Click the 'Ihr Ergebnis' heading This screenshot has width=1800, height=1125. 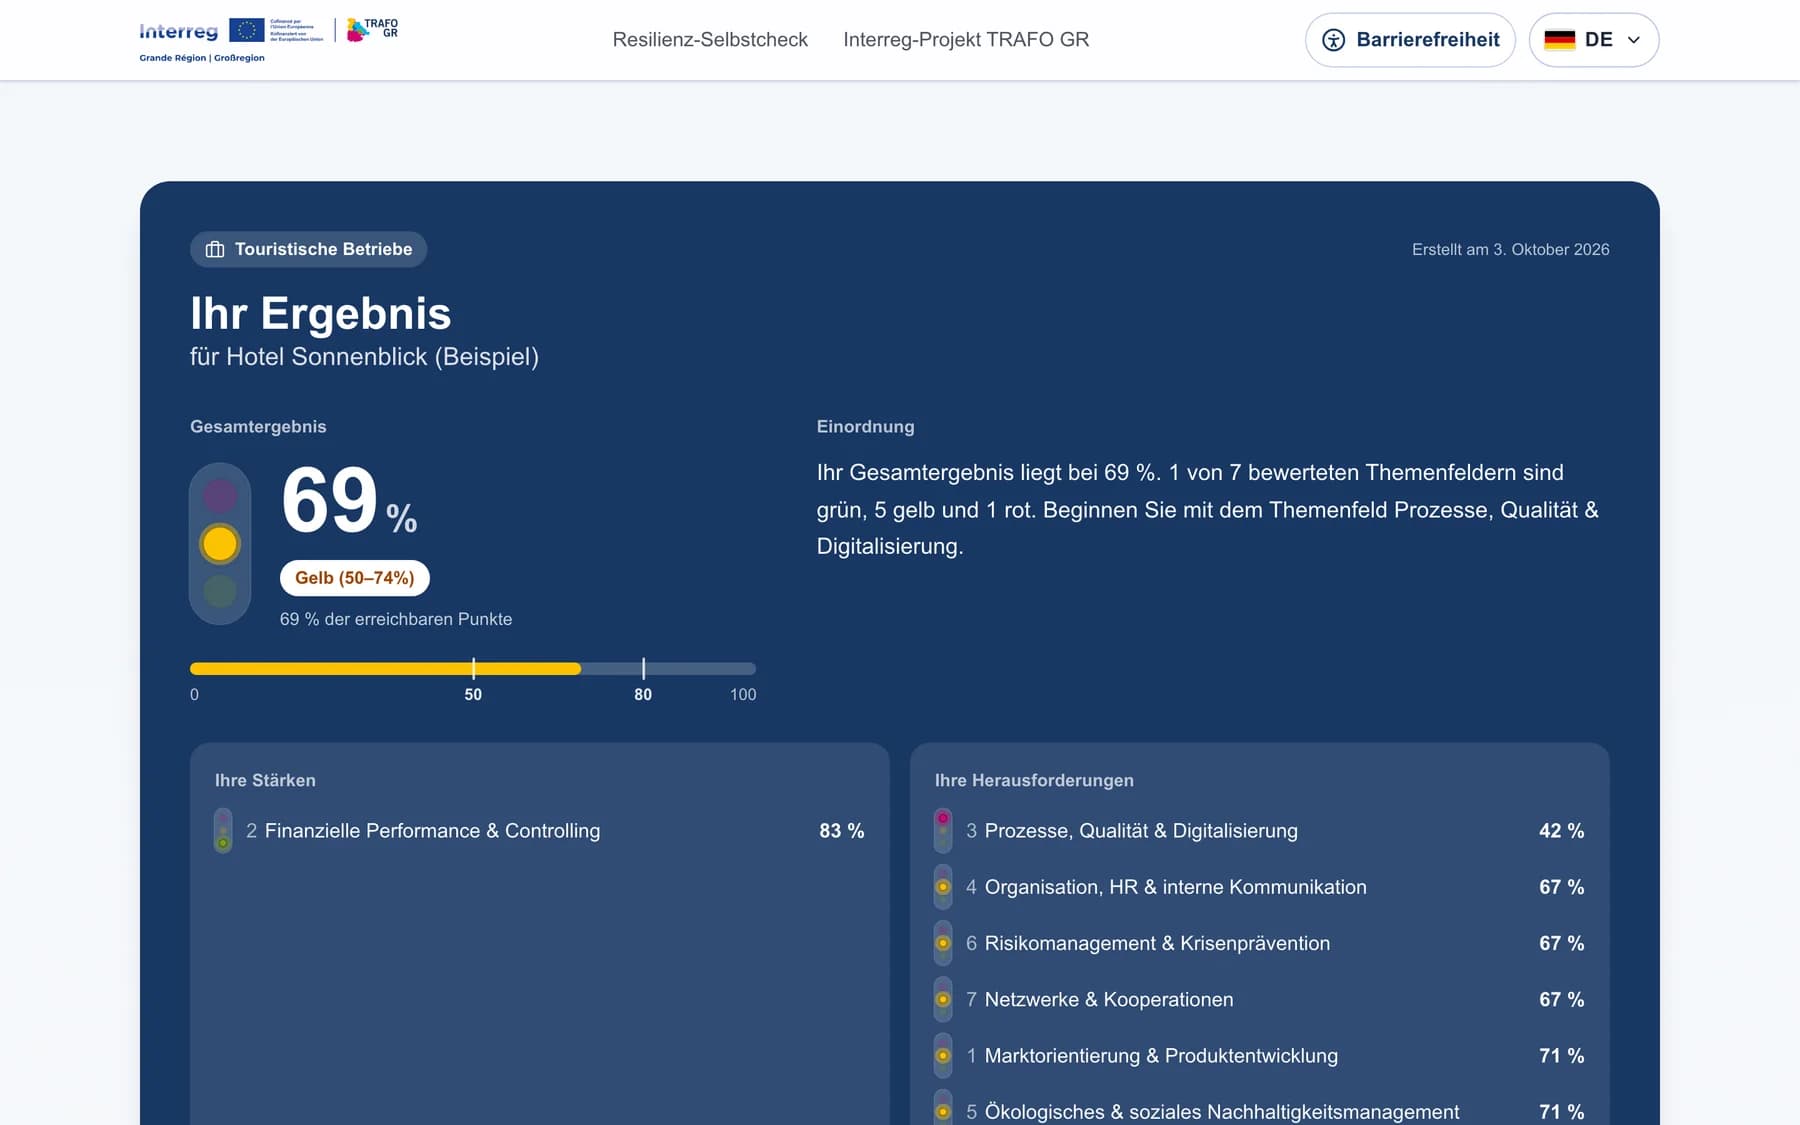(321, 313)
